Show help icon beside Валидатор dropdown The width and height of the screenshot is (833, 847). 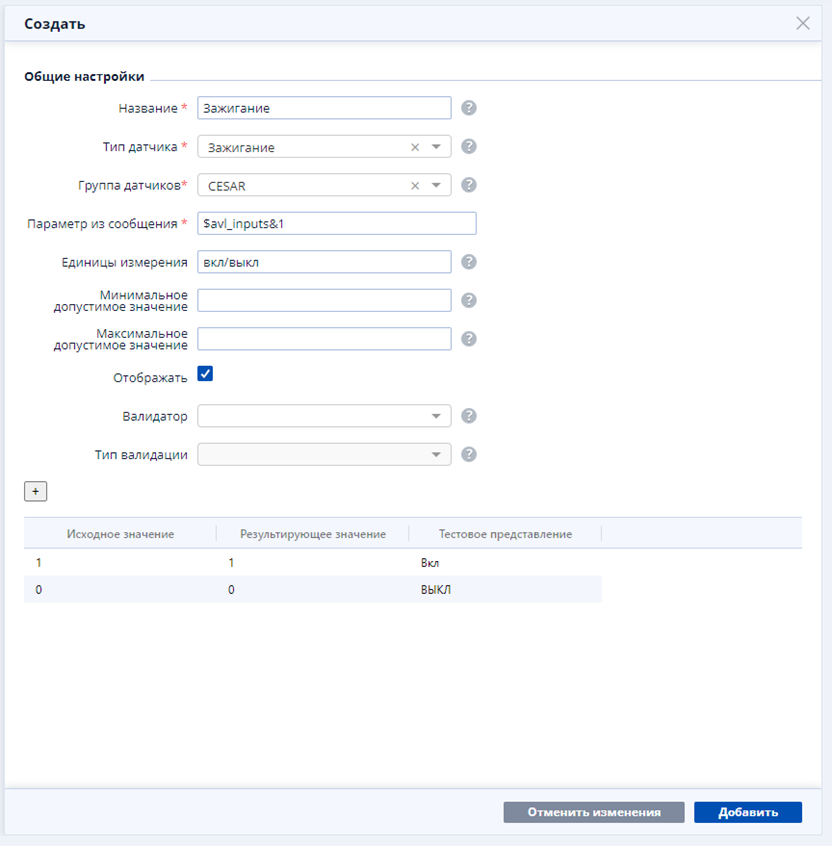pos(468,416)
